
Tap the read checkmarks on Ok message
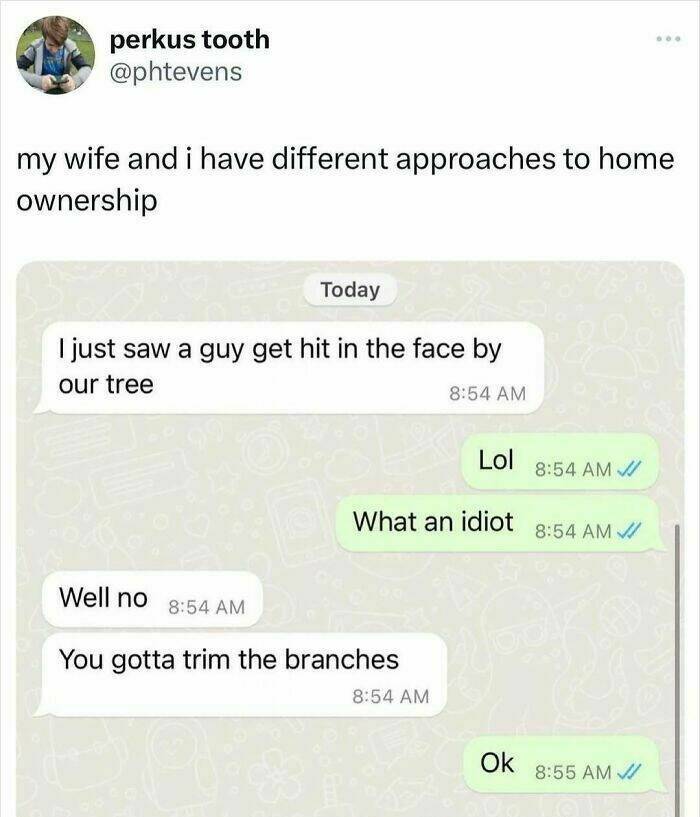pyautogui.click(x=628, y=772)
